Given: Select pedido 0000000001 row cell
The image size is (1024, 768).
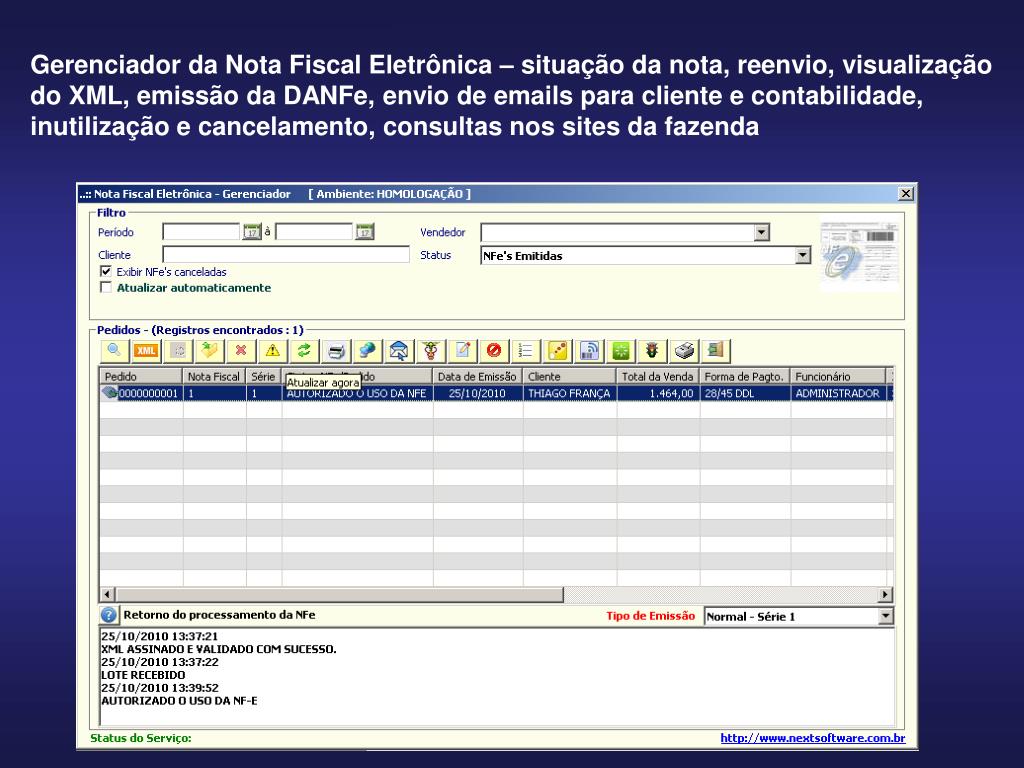Looking at the screenshot, I should pos(141,393).
